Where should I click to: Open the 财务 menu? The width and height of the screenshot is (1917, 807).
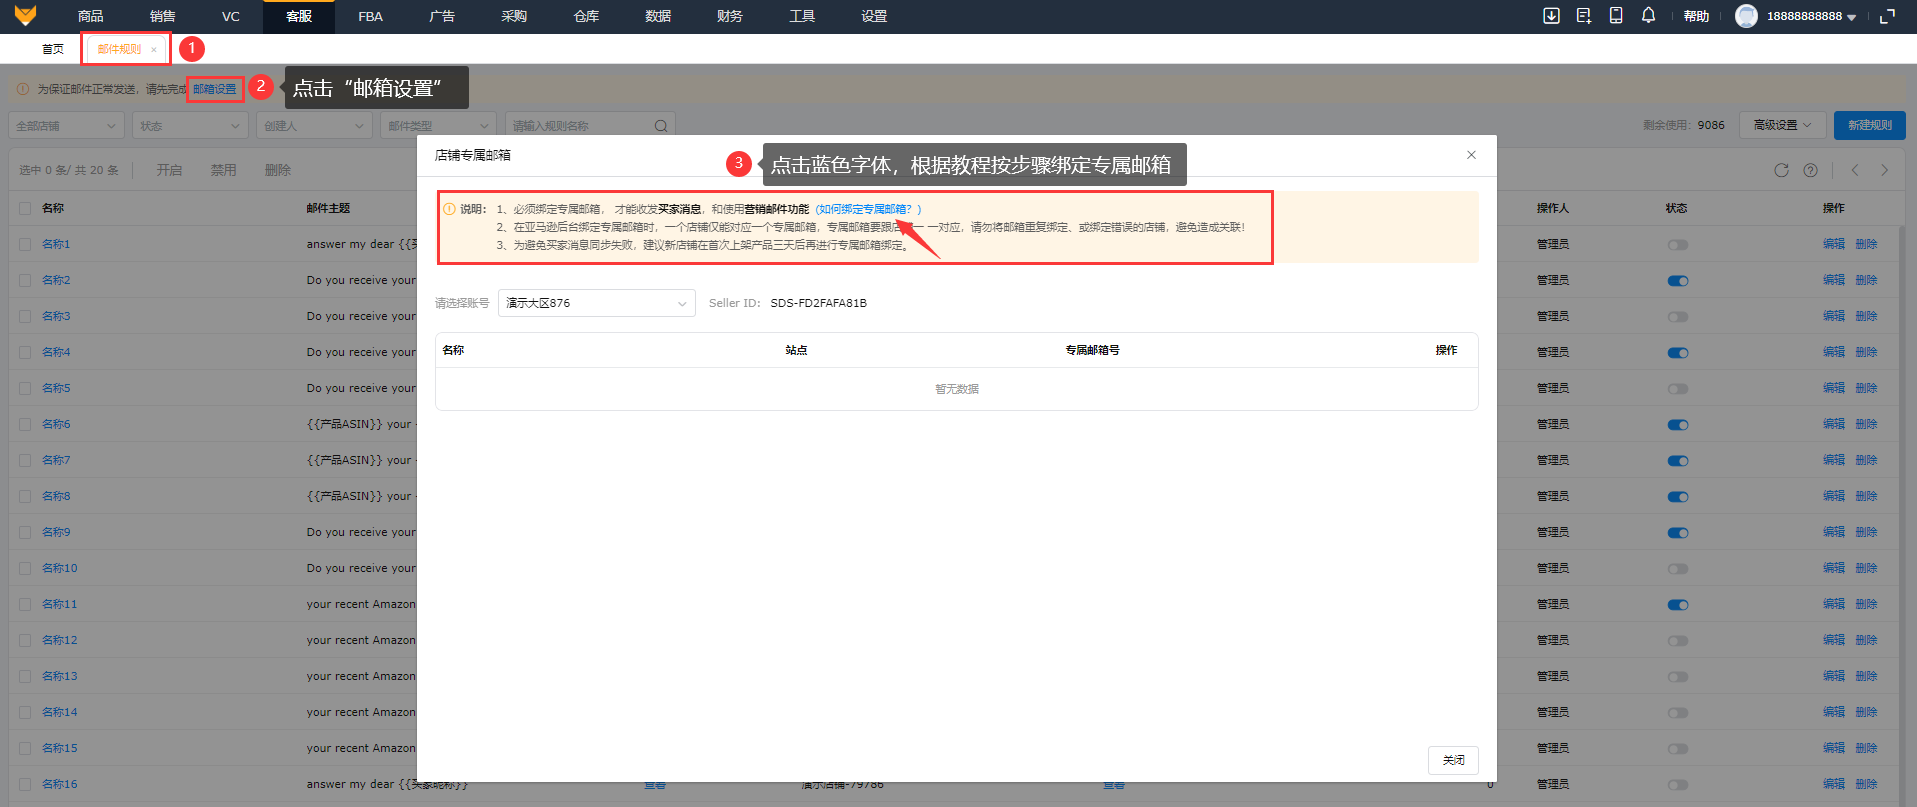[x=730, y=16]
